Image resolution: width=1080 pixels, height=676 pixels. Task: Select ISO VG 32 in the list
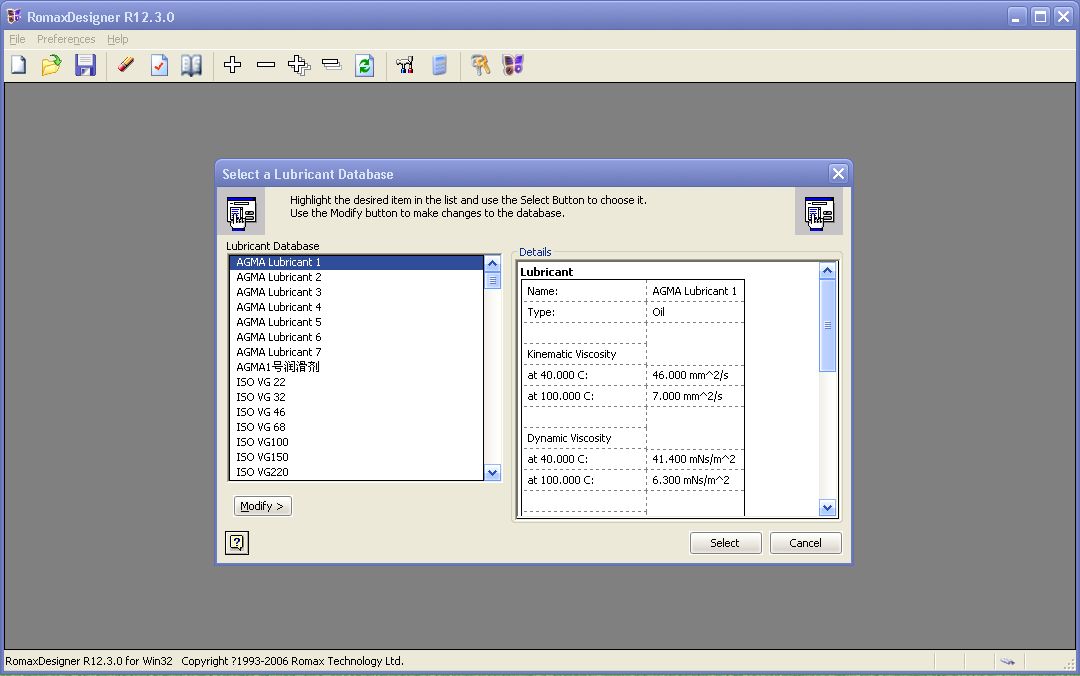pos(356,397)
